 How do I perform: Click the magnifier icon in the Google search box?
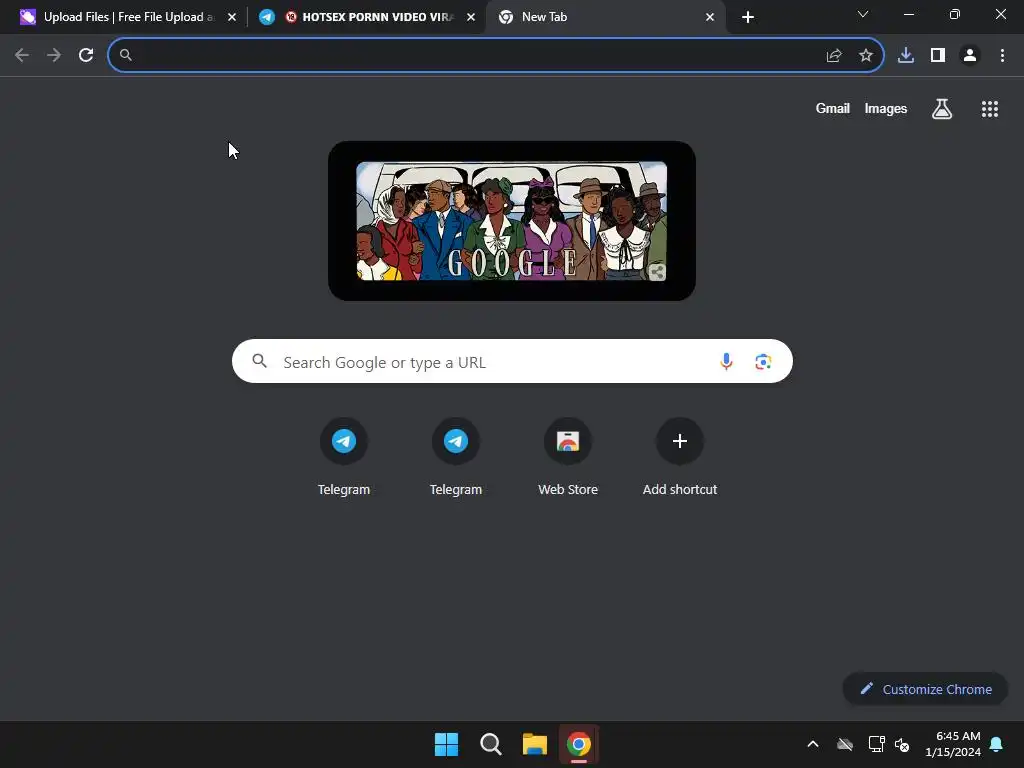click(259, 360)
